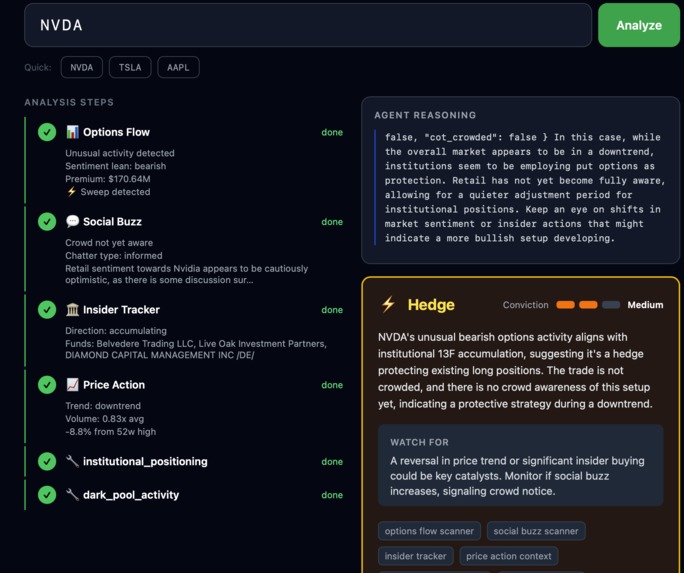Click the bank building icon beside Insider Tracker
This screenshot has width=684, height=573.
(x=72, y=310)
